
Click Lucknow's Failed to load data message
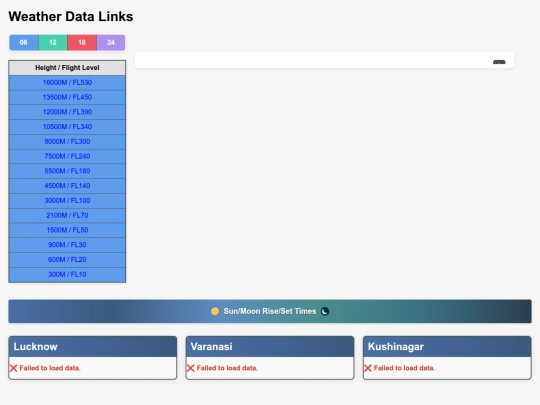[50, 368]
